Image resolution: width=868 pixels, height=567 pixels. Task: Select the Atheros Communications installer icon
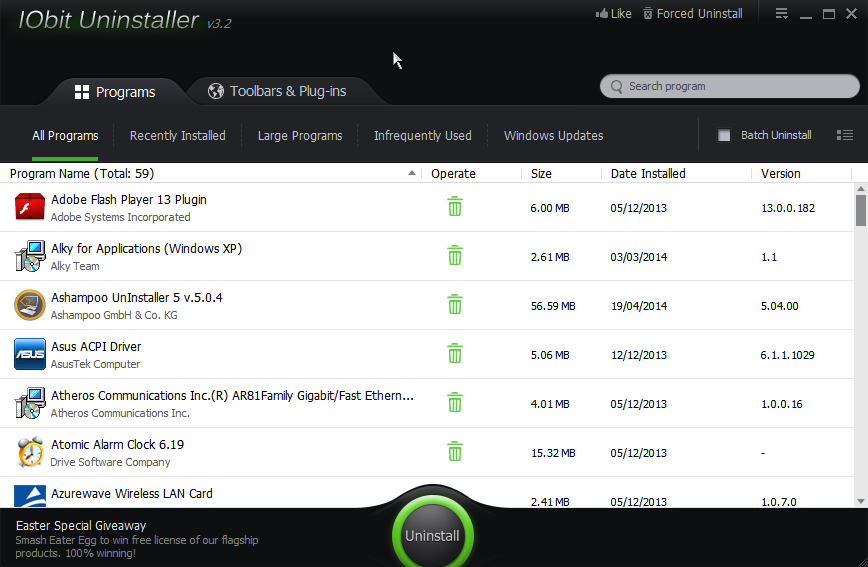30,403
